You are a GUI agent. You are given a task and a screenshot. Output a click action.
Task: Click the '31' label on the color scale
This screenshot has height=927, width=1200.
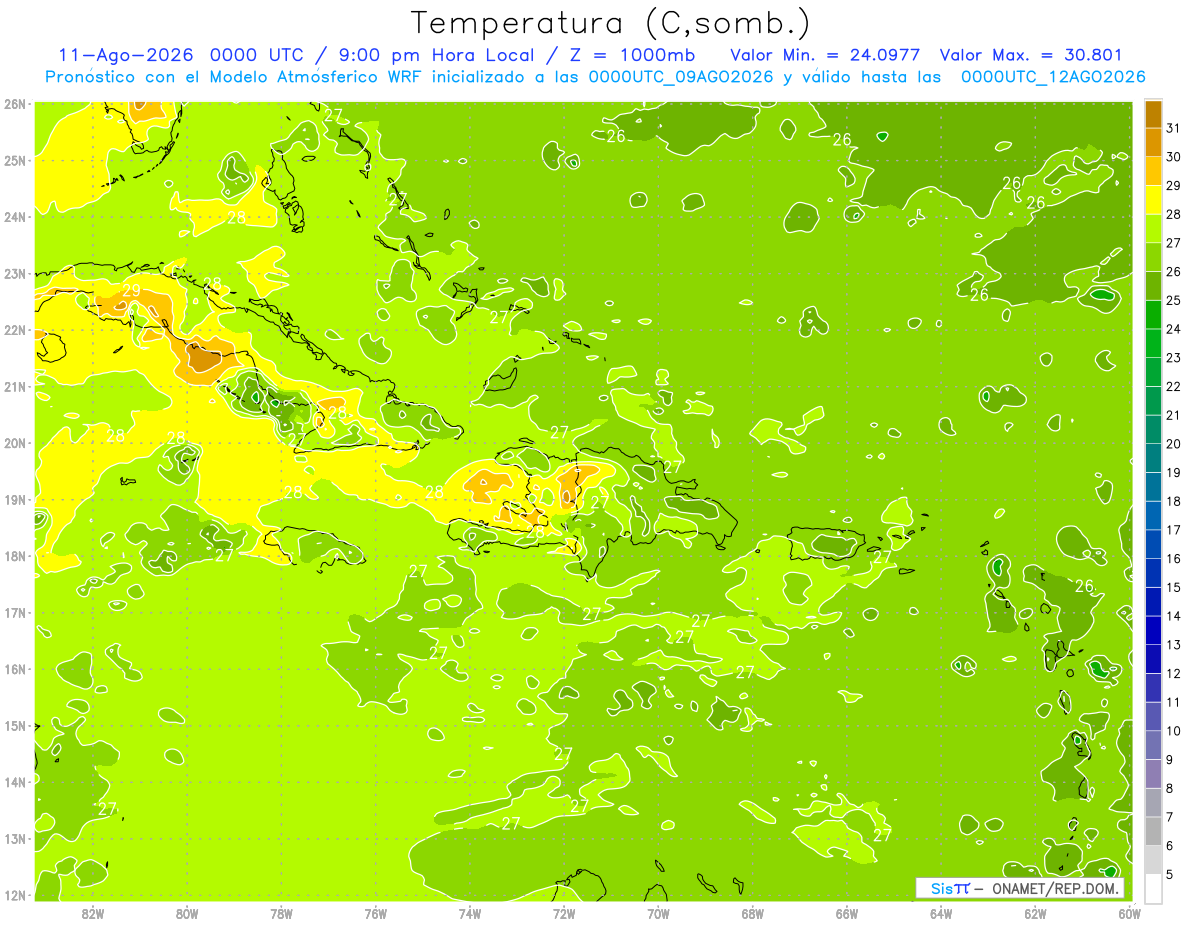pyautogui.click(x=1173, y=128)
